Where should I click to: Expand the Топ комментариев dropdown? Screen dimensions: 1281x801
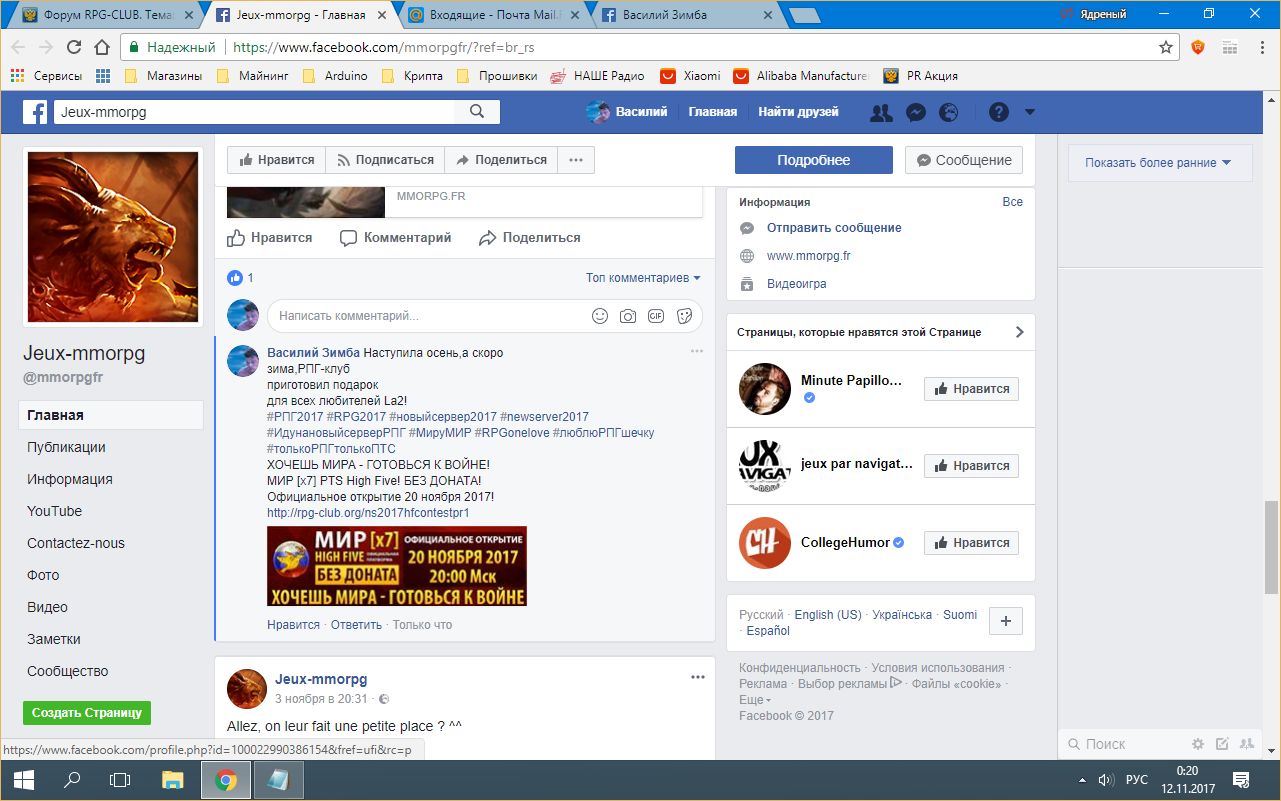(643, 278)
